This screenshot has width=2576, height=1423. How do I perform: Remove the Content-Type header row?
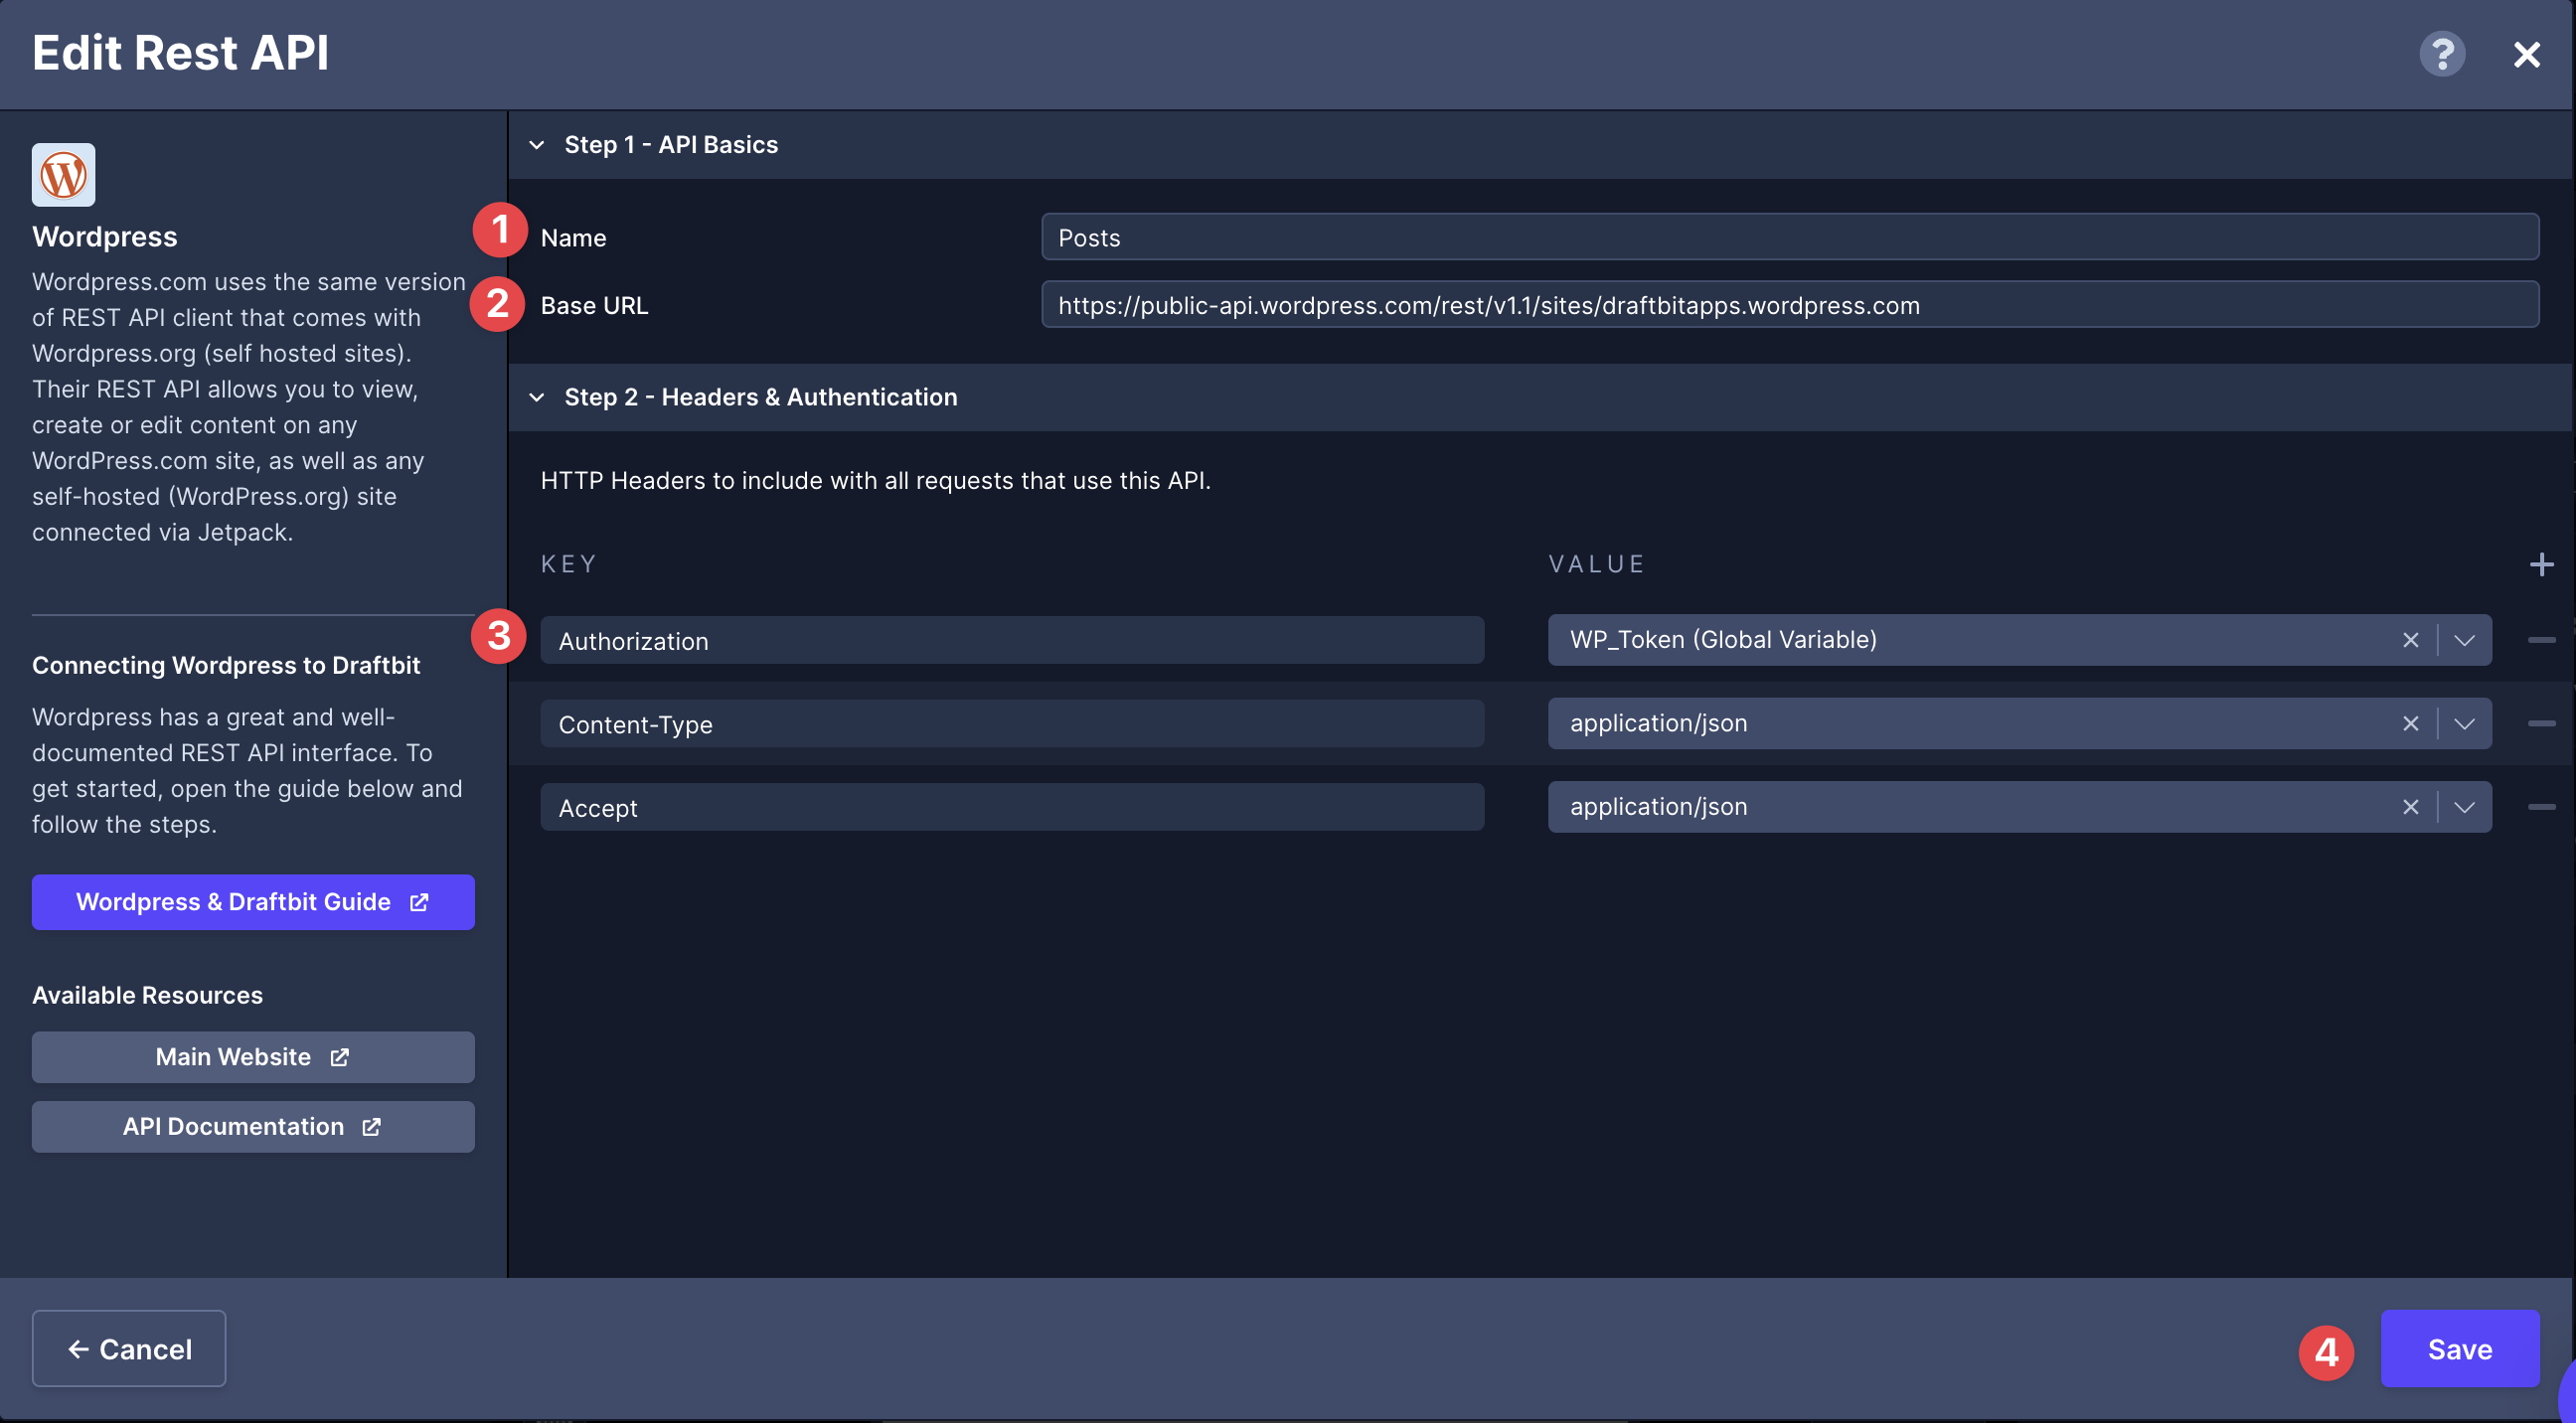pos(2541,724)
